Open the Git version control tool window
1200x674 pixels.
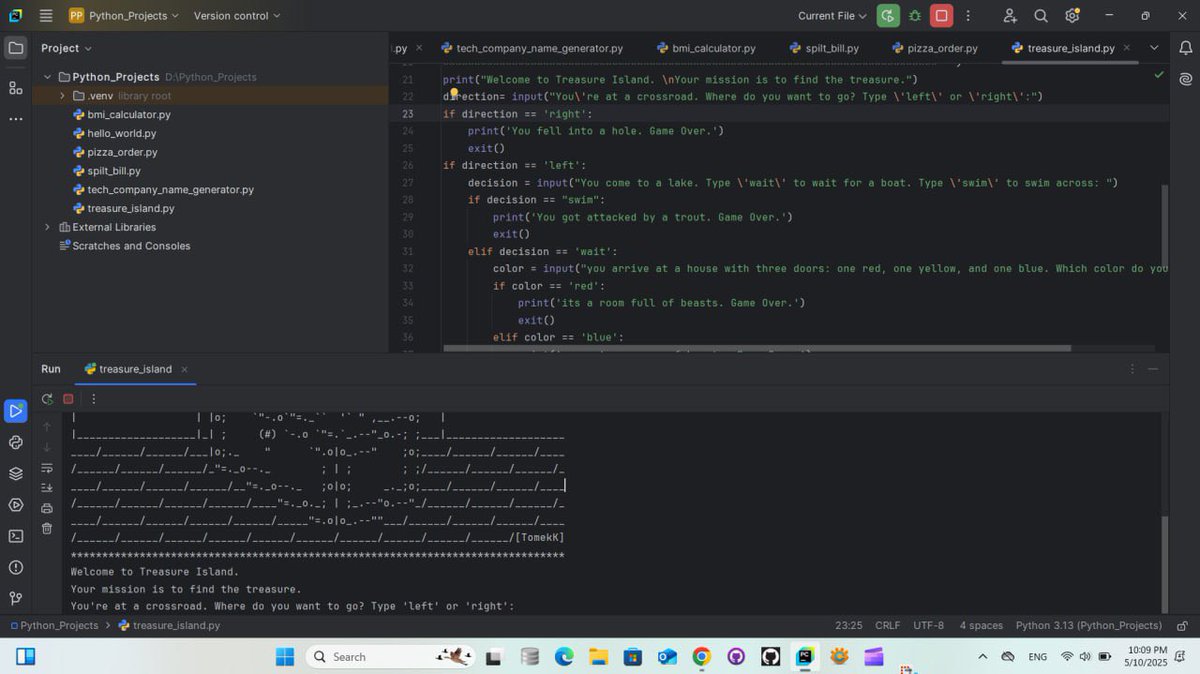coord(15,598)
